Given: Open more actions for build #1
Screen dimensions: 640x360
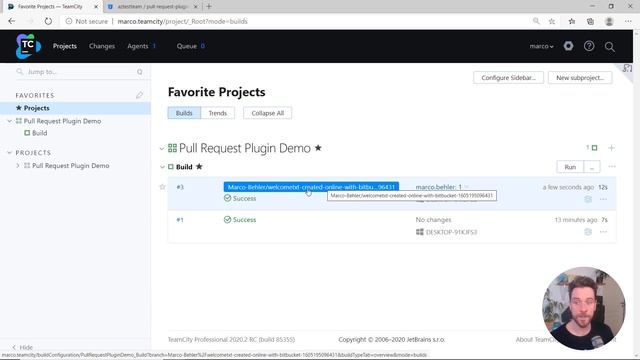Looking at the screenshot, I should [603, 232].
